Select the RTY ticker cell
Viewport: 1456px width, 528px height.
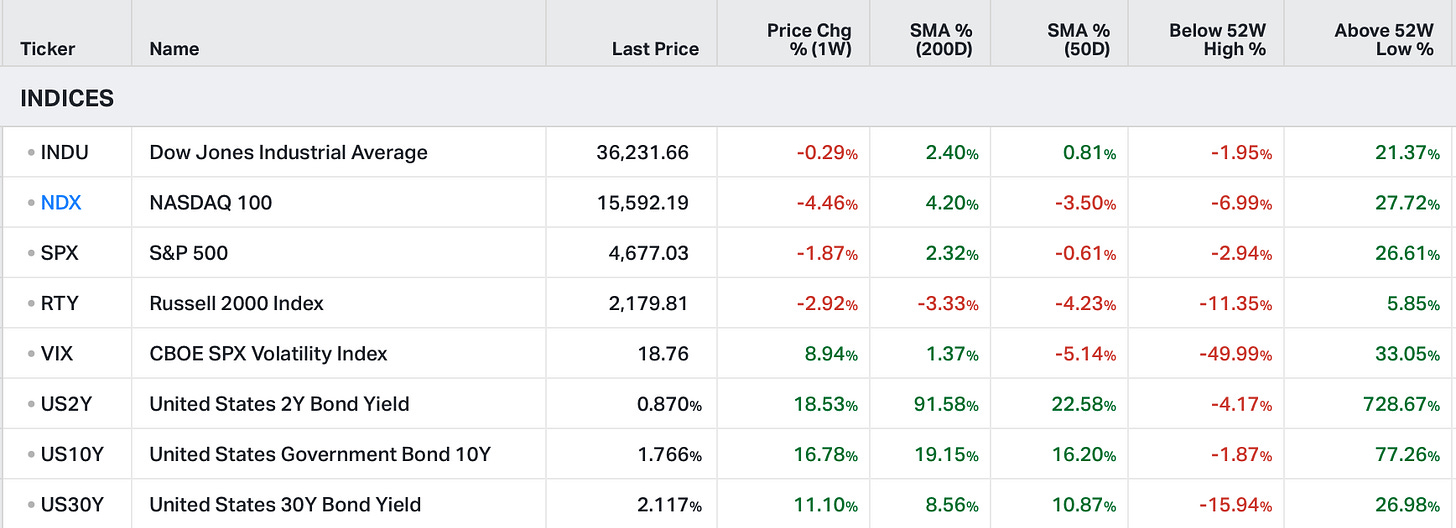coord(59,303)
